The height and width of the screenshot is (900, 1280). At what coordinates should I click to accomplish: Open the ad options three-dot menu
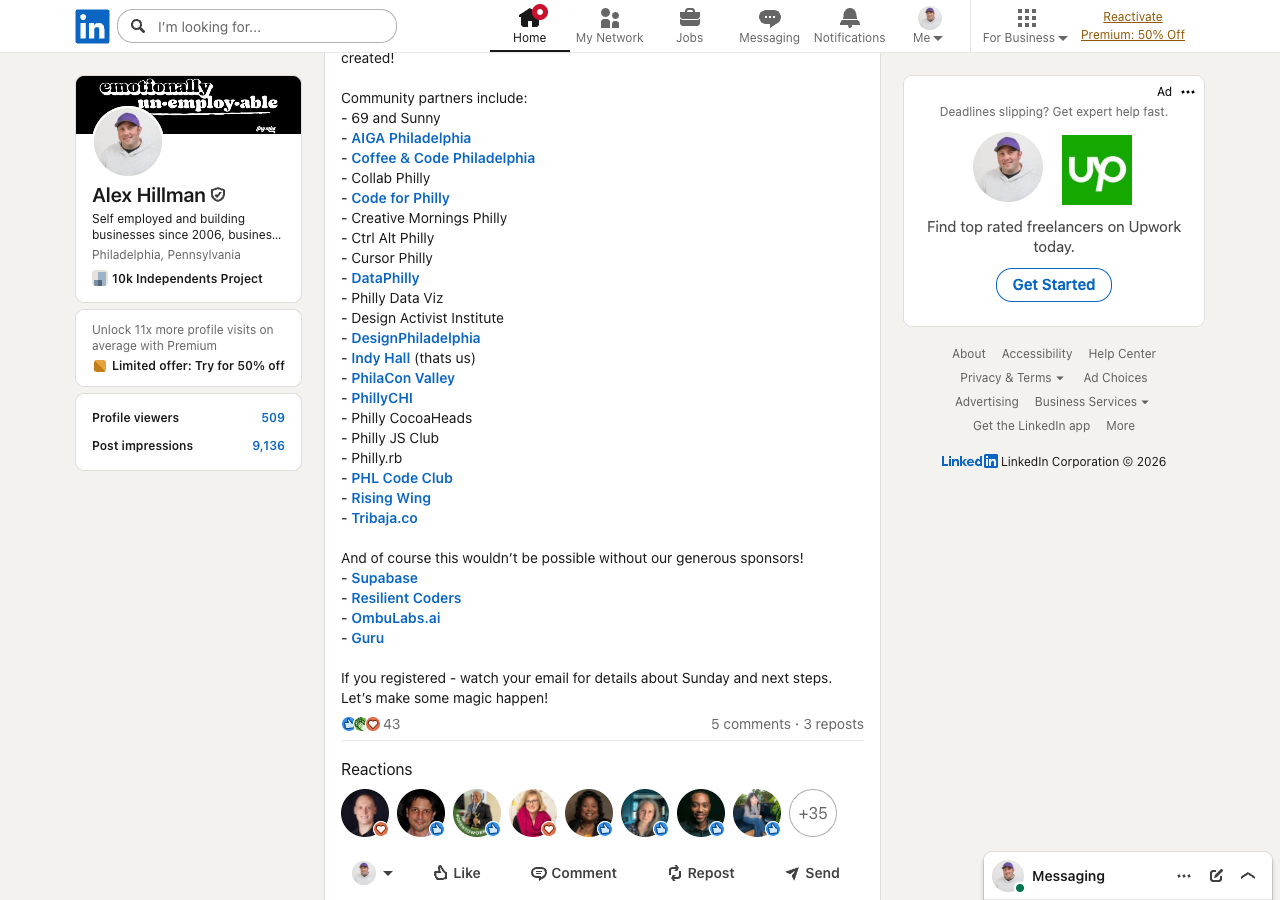(x=1188, y=92)
